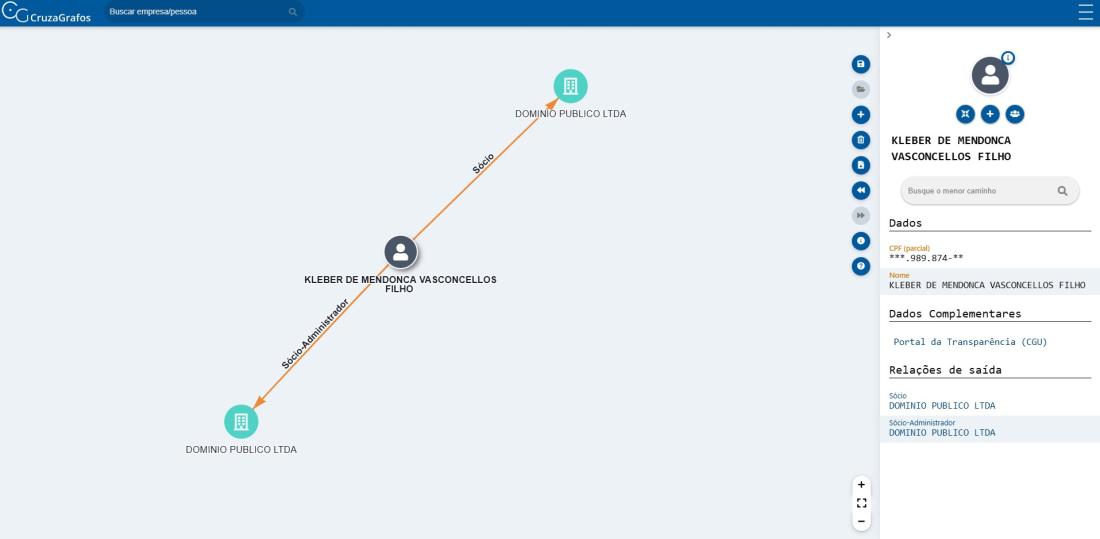
Task: Collapse the side panel with chevron arrow
Action: coord(889,36)
